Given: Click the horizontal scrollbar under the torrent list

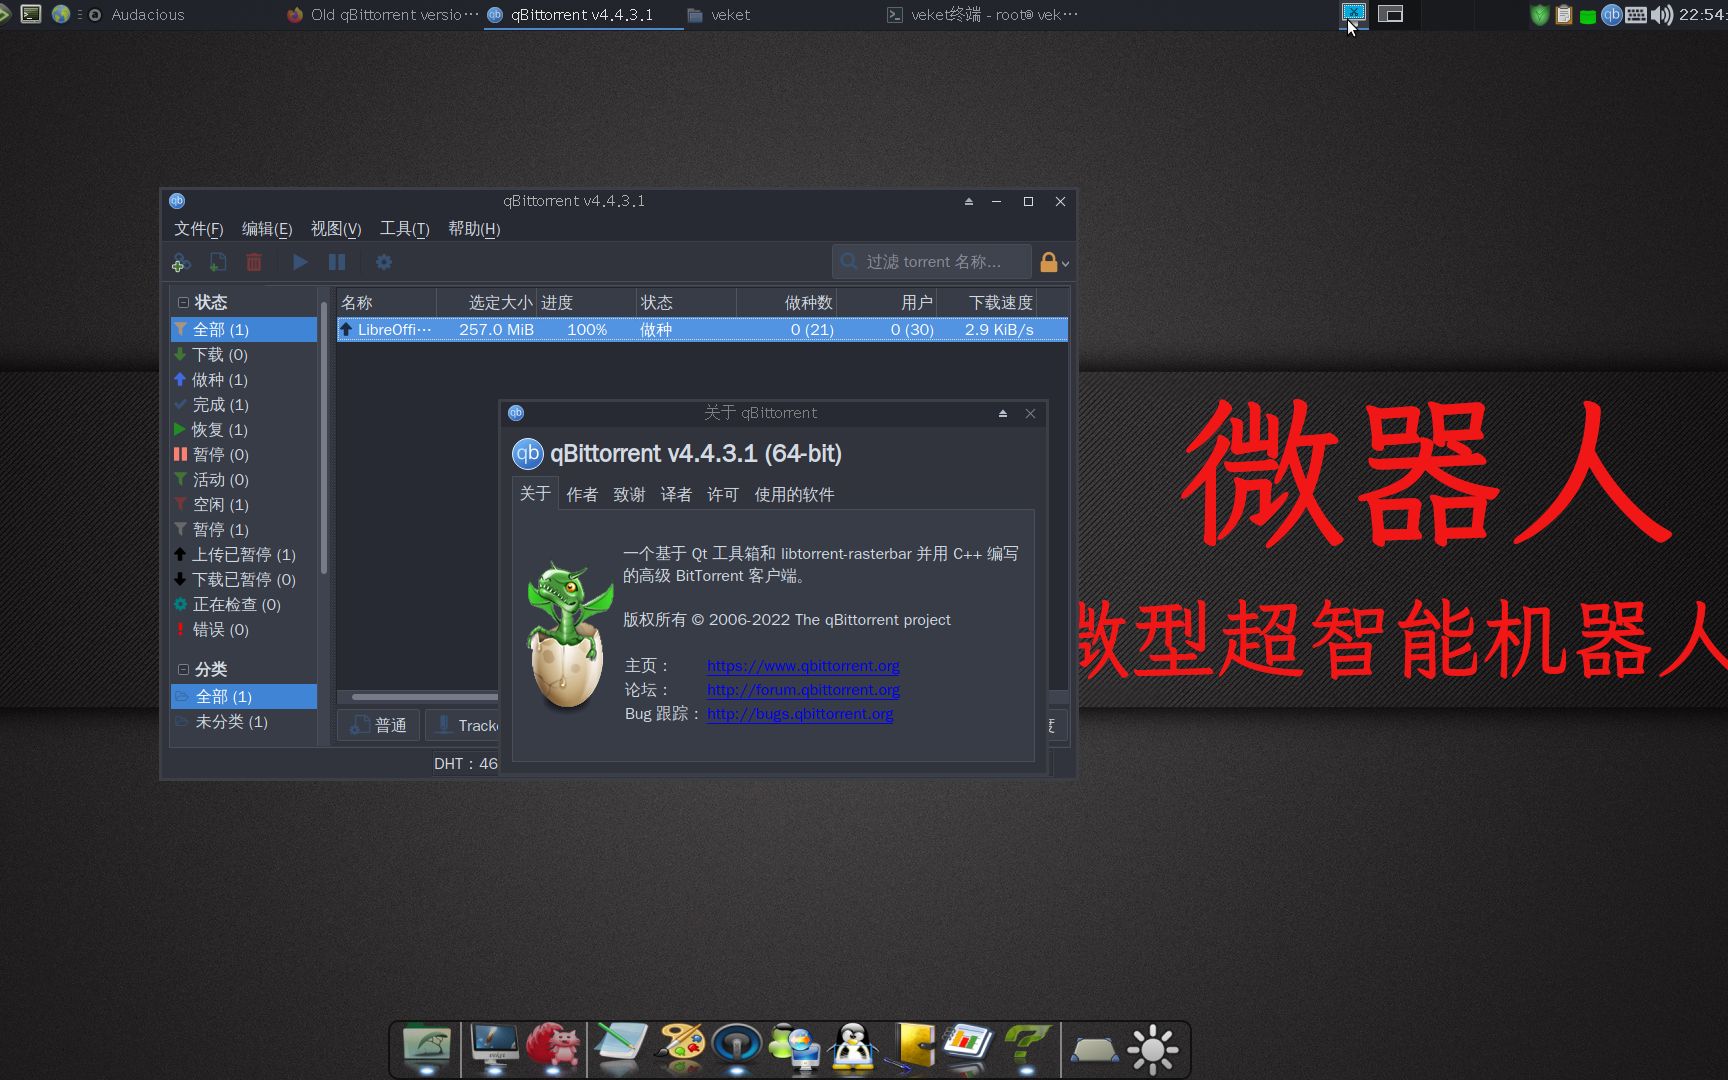Looking at the screenshot, I should (x=424, y=697).
